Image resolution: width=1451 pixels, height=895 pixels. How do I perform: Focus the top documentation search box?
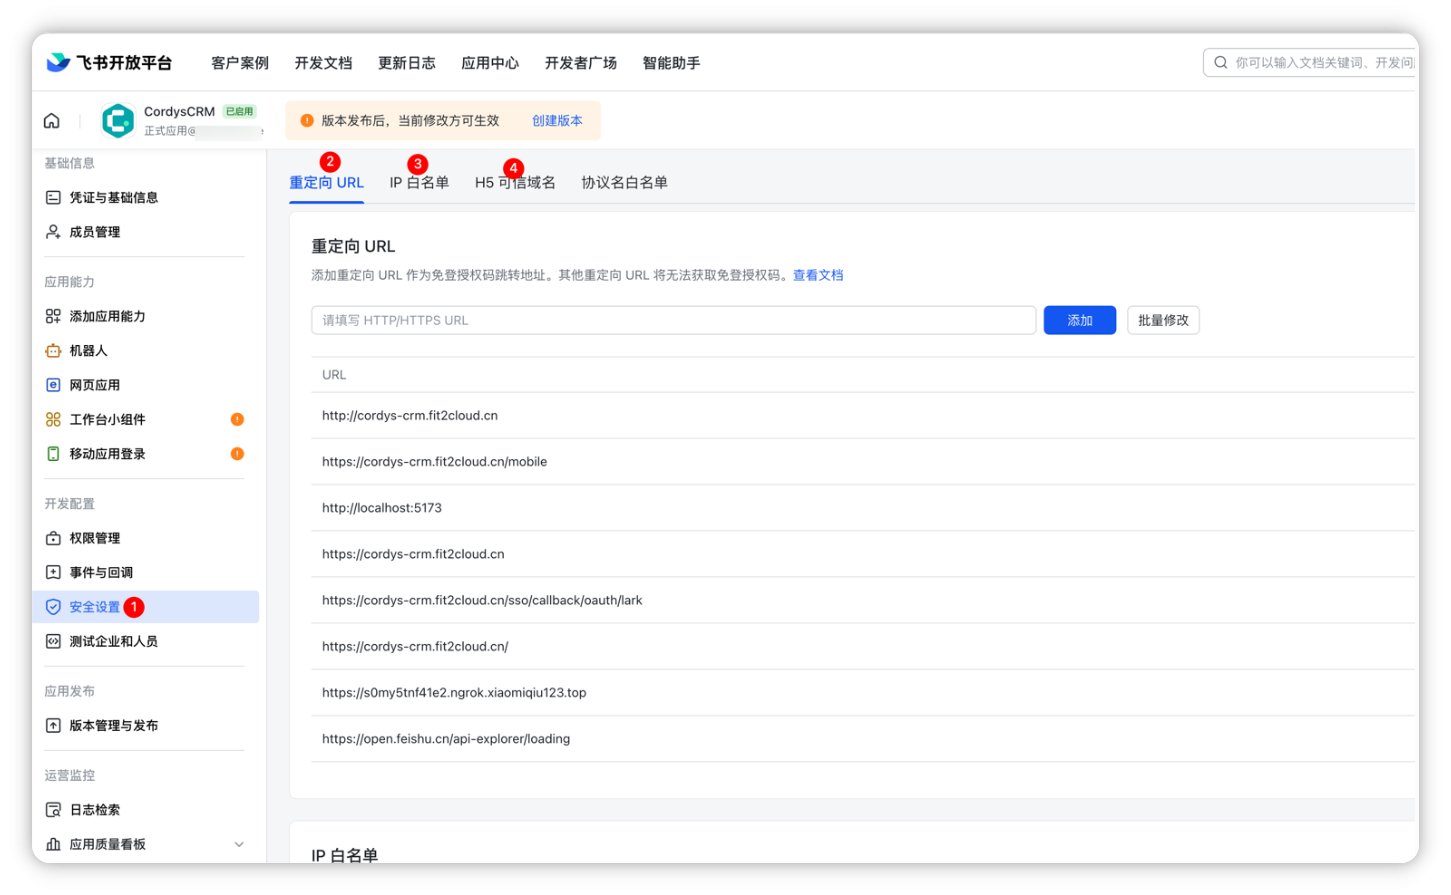1310,62
